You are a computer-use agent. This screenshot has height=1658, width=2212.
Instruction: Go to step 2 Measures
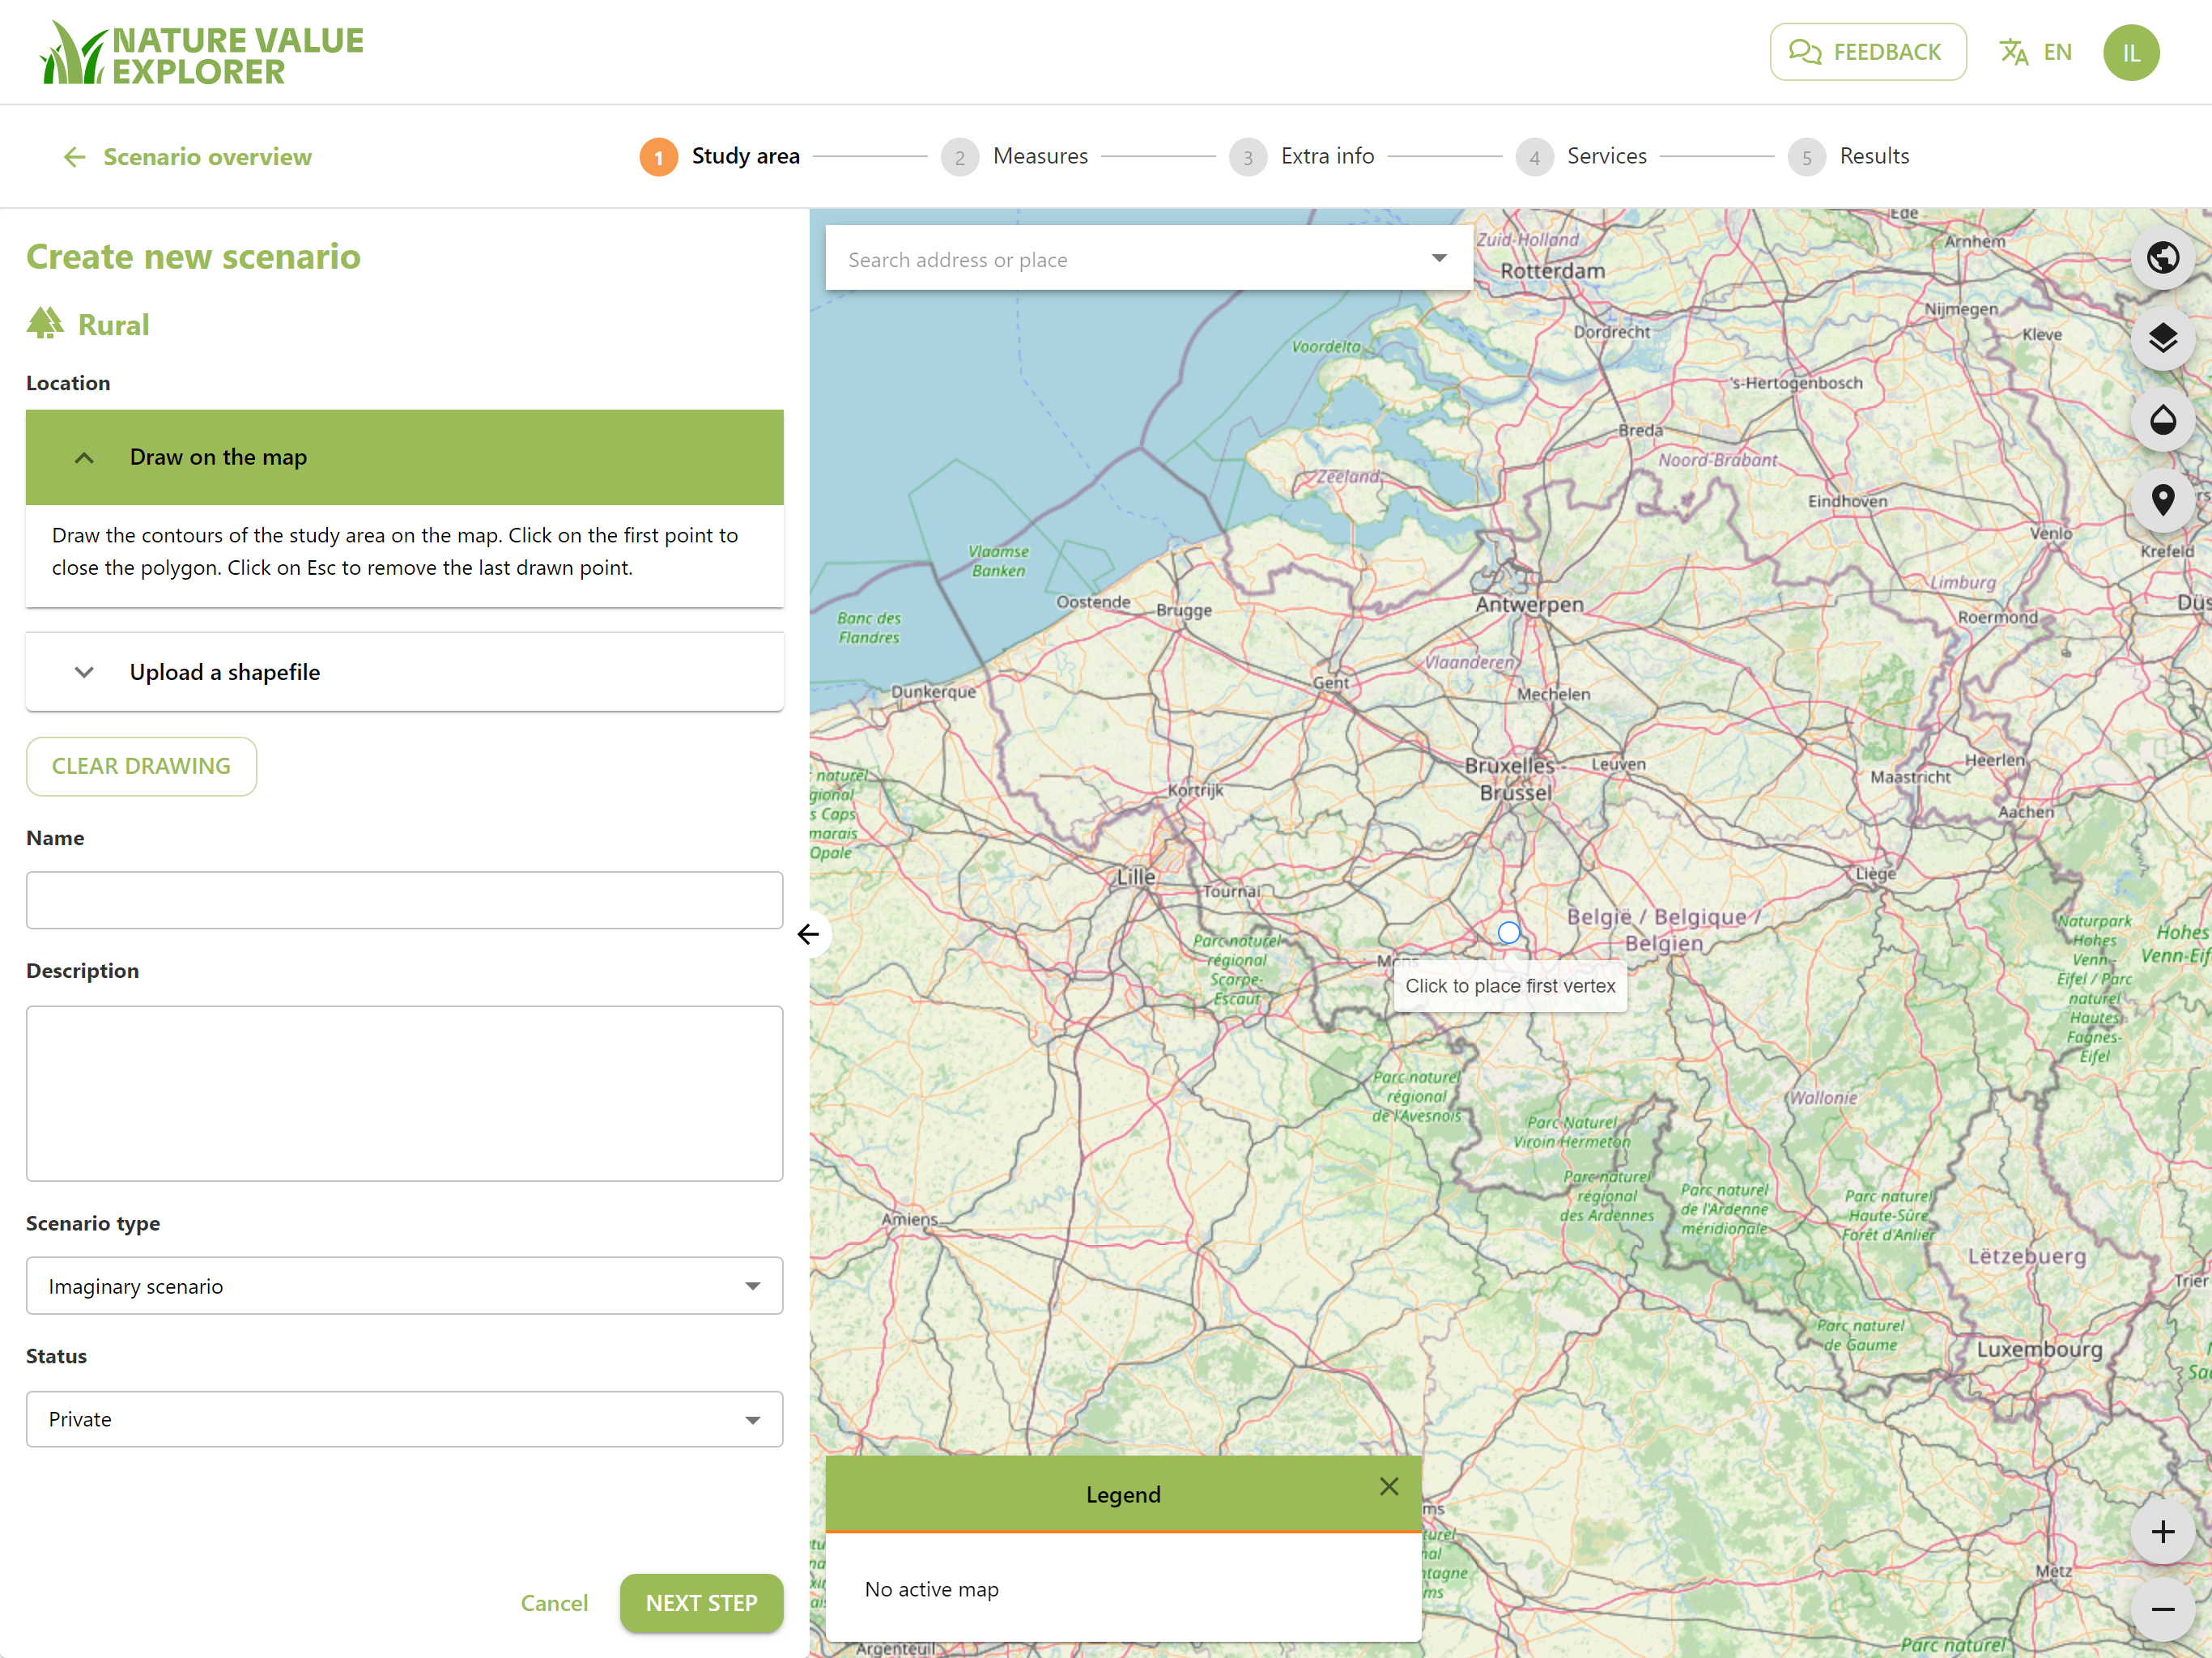(1015, 156)
